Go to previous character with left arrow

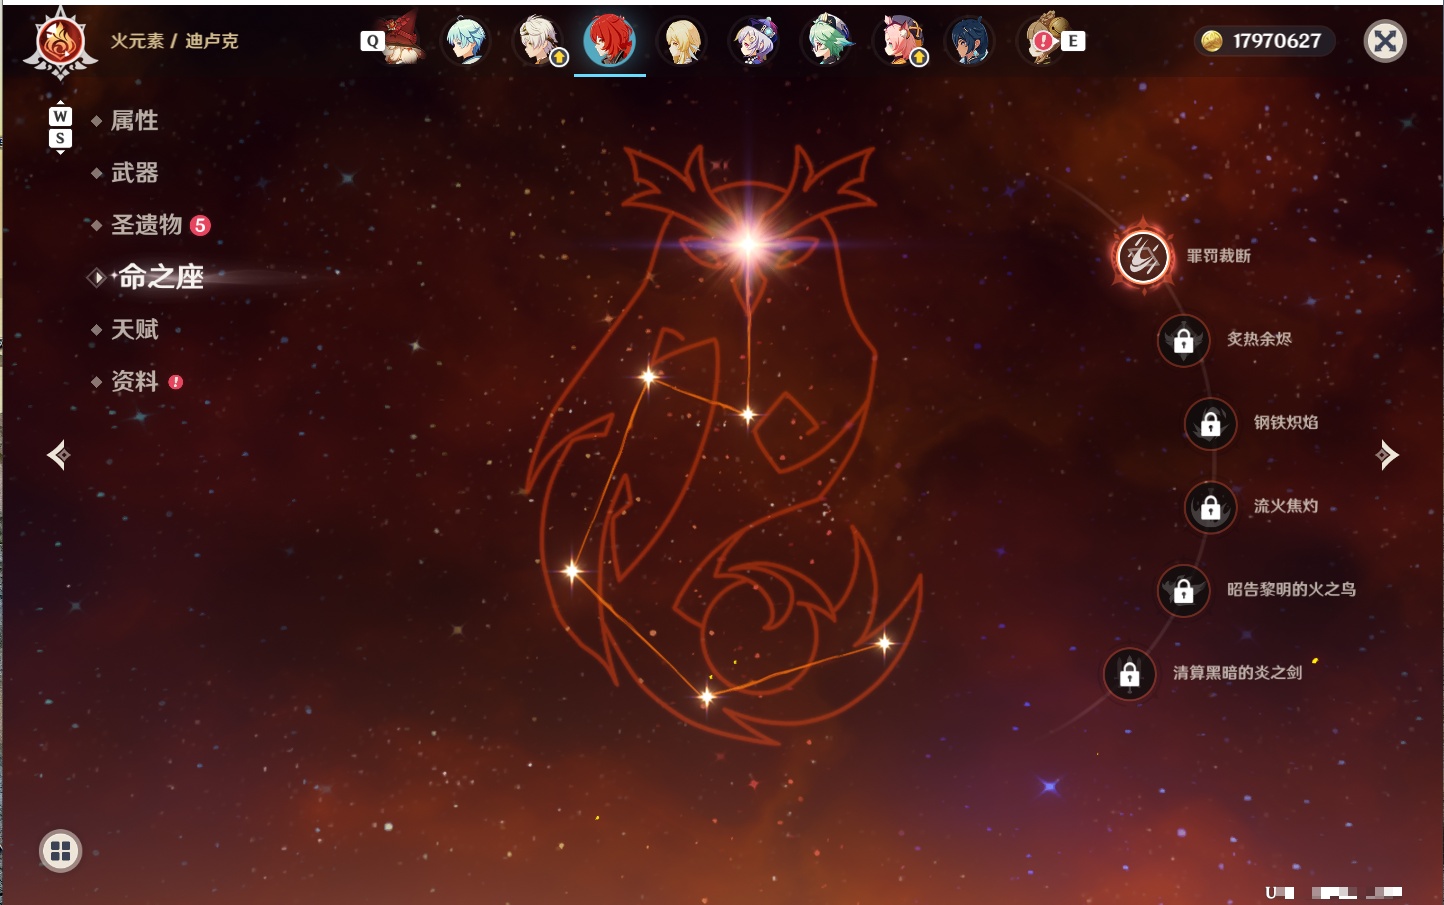(59, 455)
